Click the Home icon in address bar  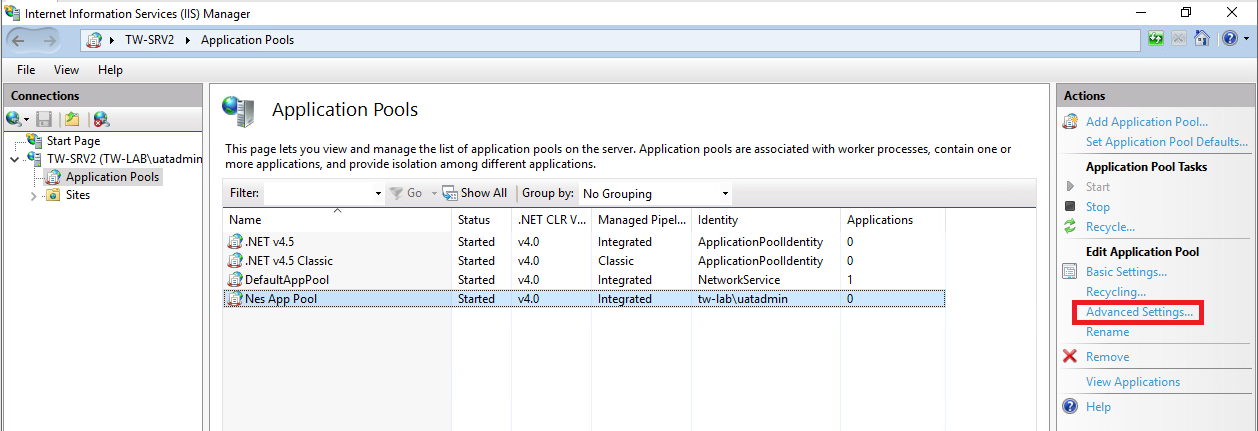[x=1202, y=40]
